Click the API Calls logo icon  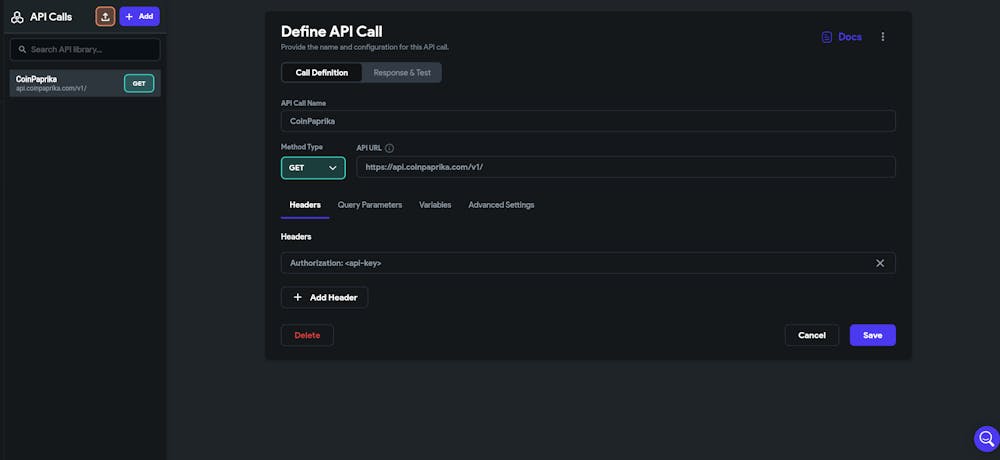coord(17,17)
